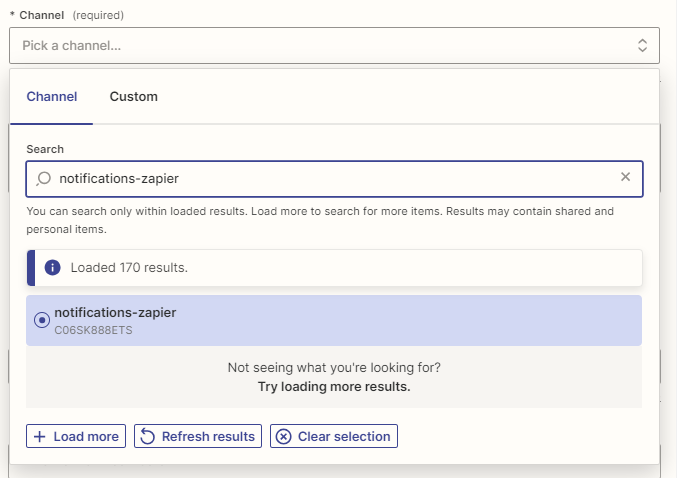Focus the search field containing notifications-zapier
Viewport: 677px width, 478px height.
click(330, 178)
